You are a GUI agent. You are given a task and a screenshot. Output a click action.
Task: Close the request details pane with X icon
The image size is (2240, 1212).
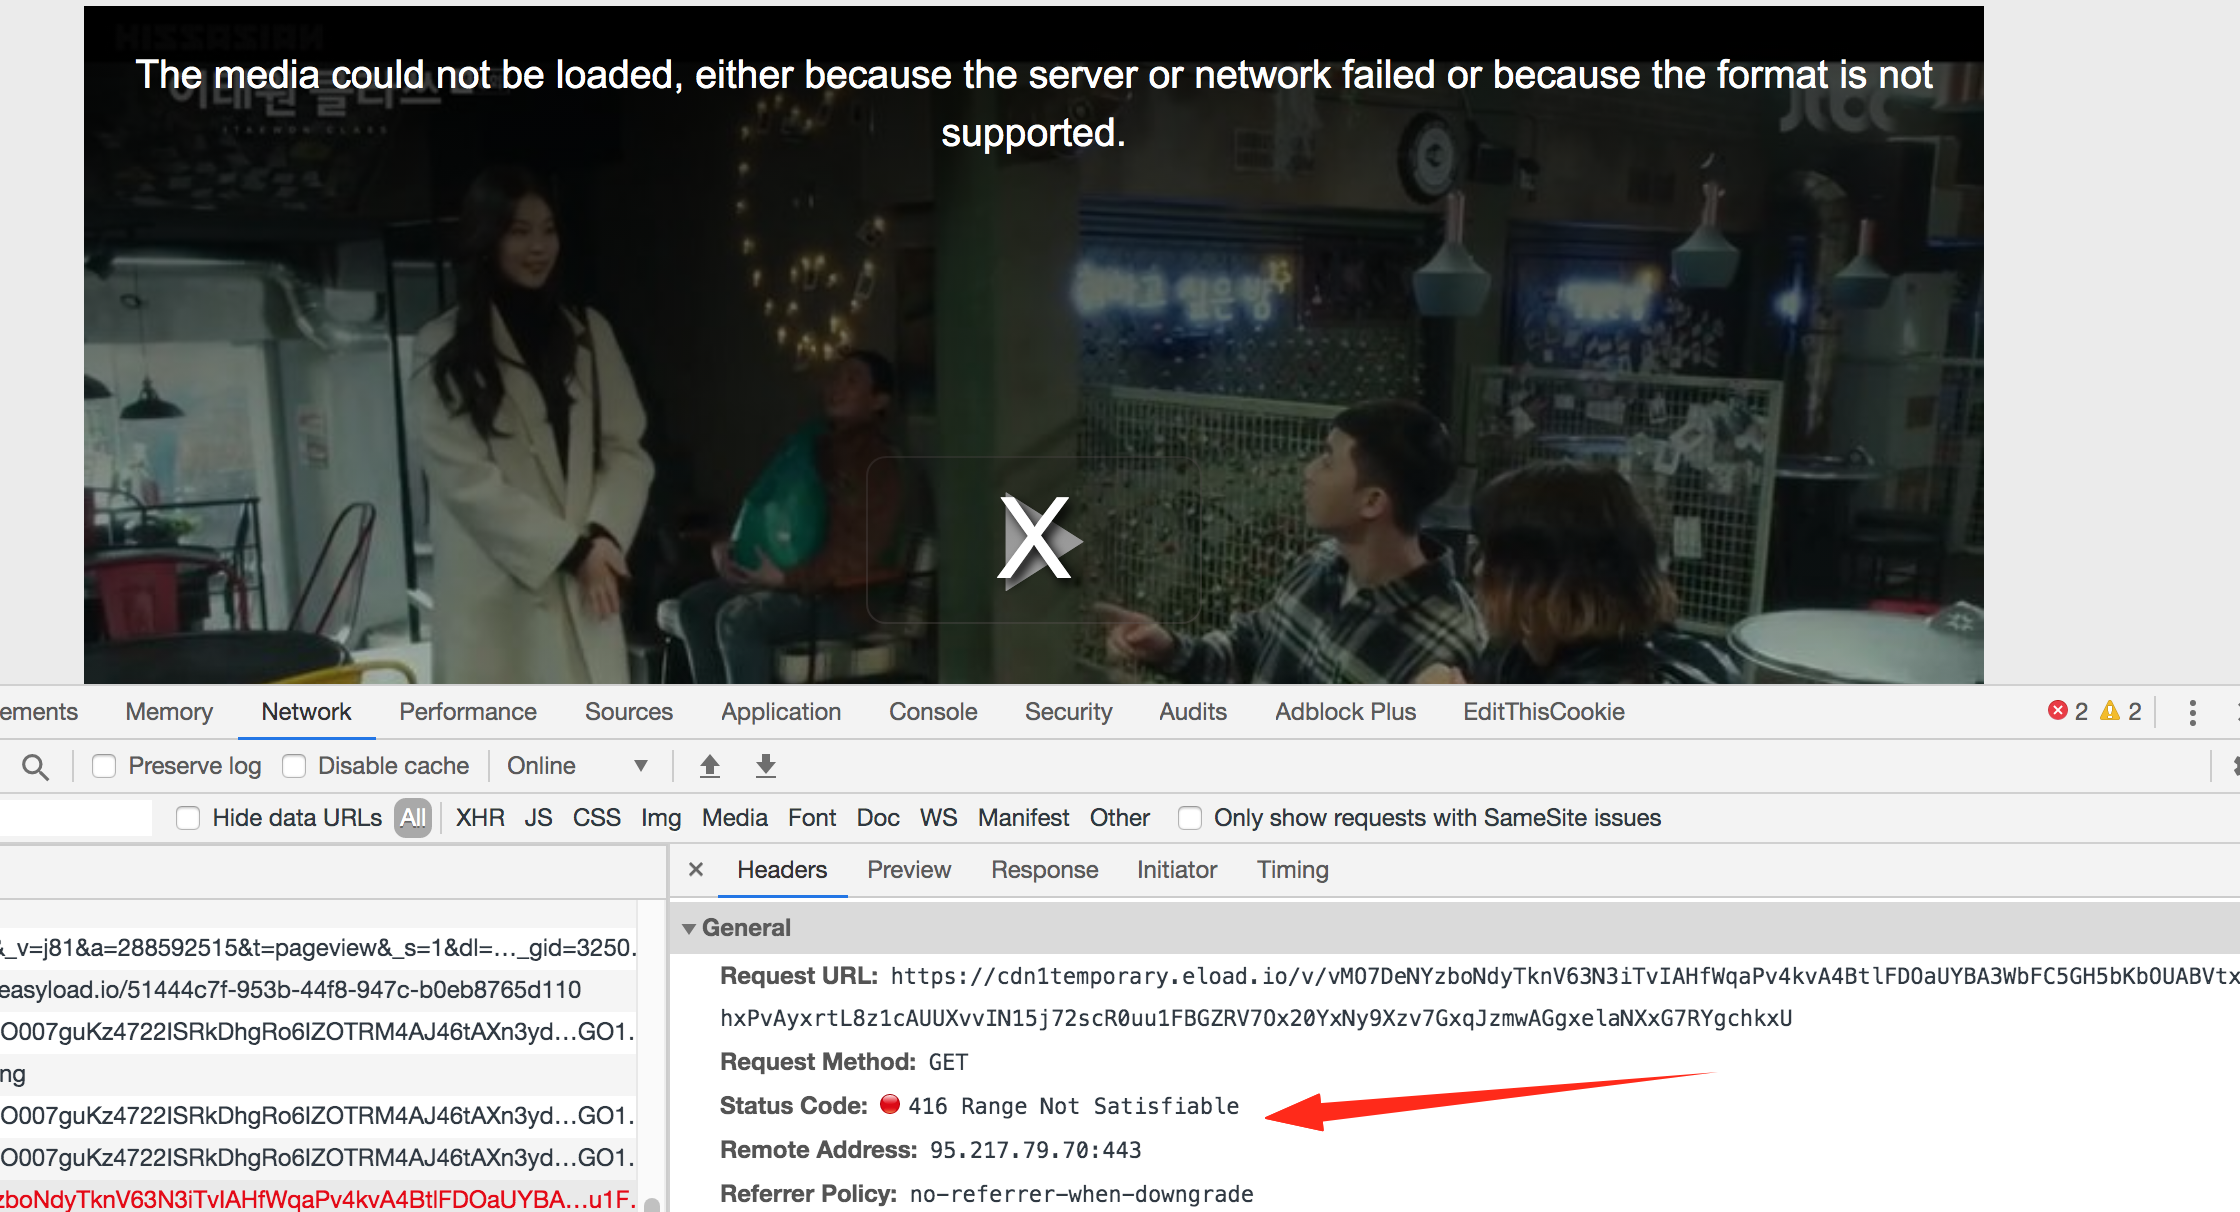(x=696, y=870)
